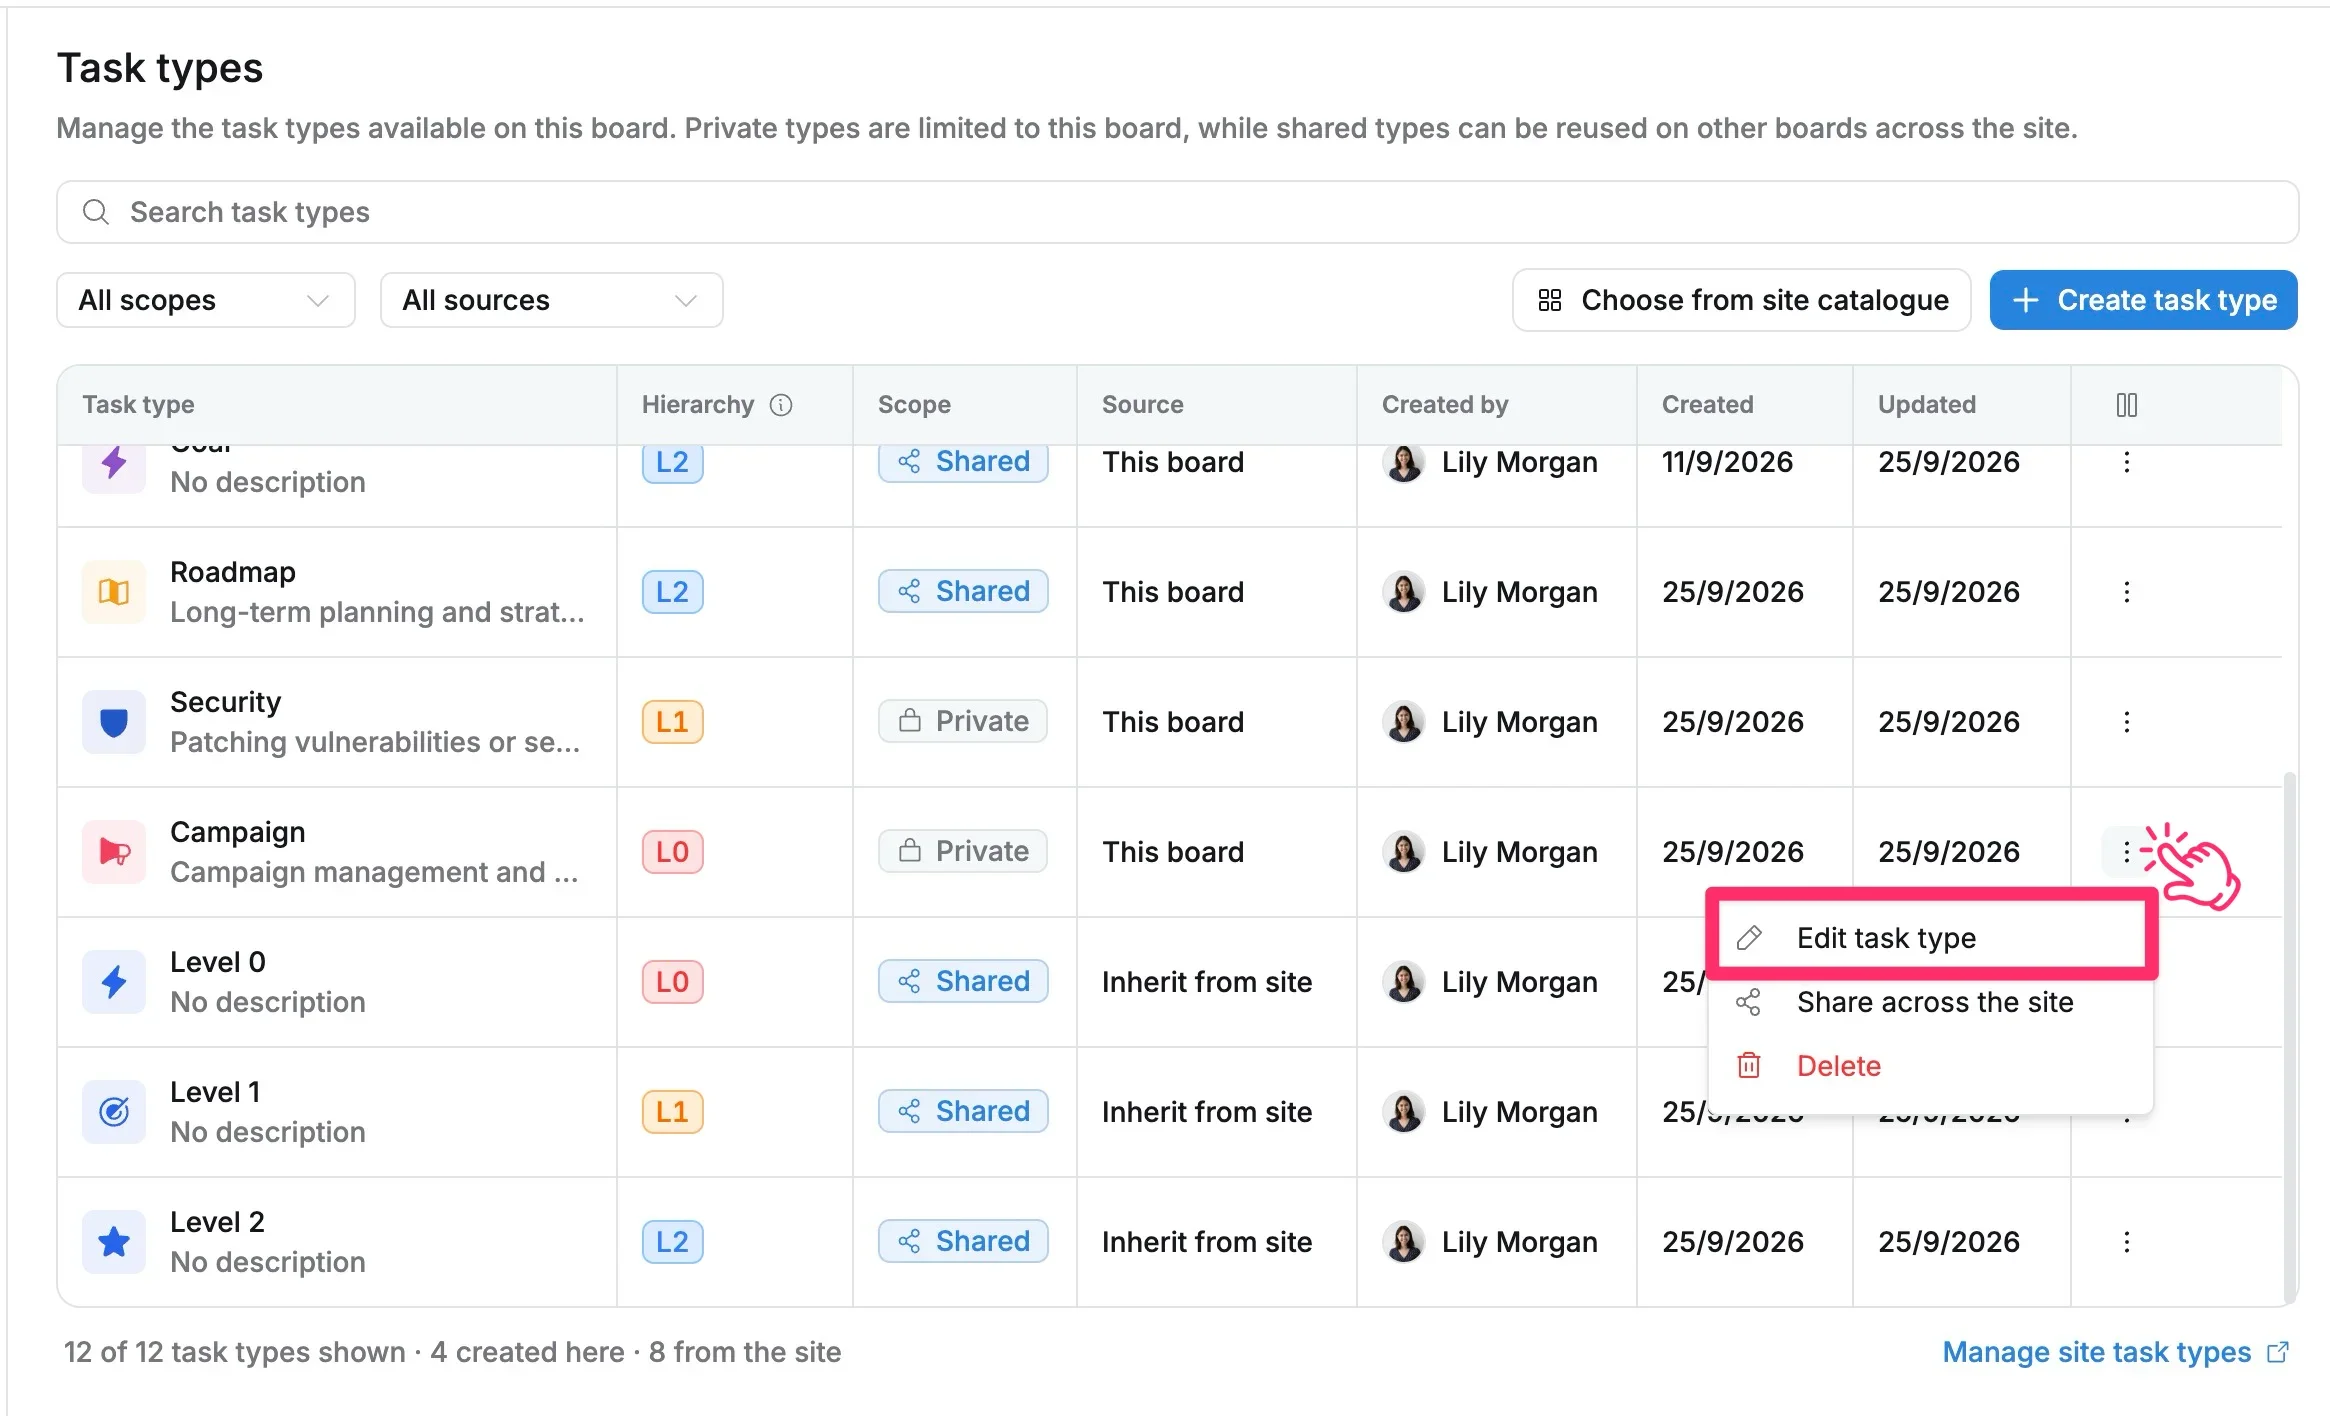
Task: Click Lily Morgan's avatar in the Roadmap row
Action: point(1404,592)
